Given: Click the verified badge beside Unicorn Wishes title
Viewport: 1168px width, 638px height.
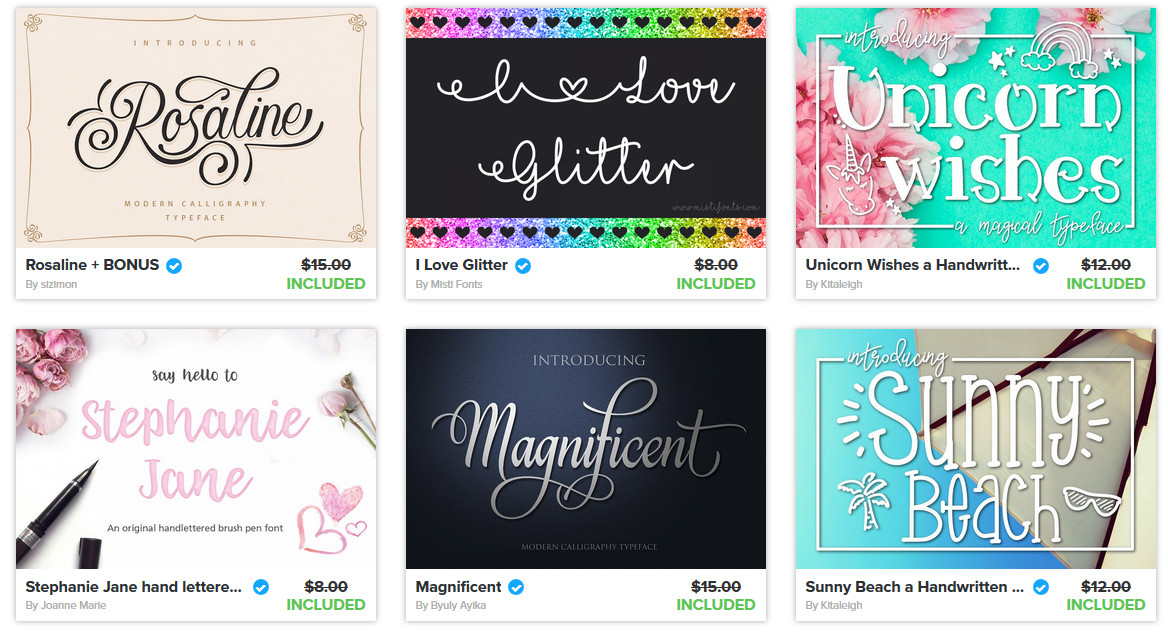Looking at the screenshot, I should pos(1041,265).
